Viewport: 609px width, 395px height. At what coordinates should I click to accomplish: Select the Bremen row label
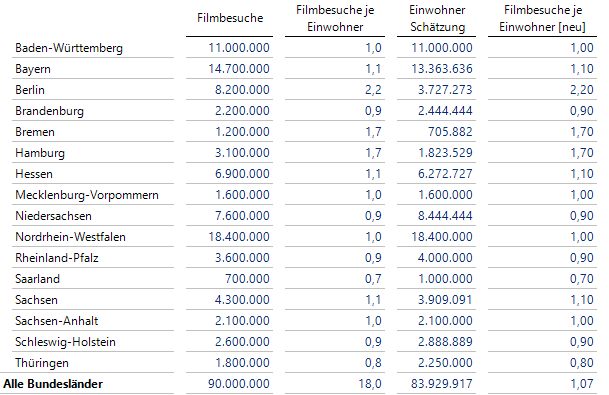click(x=35, y=132)
